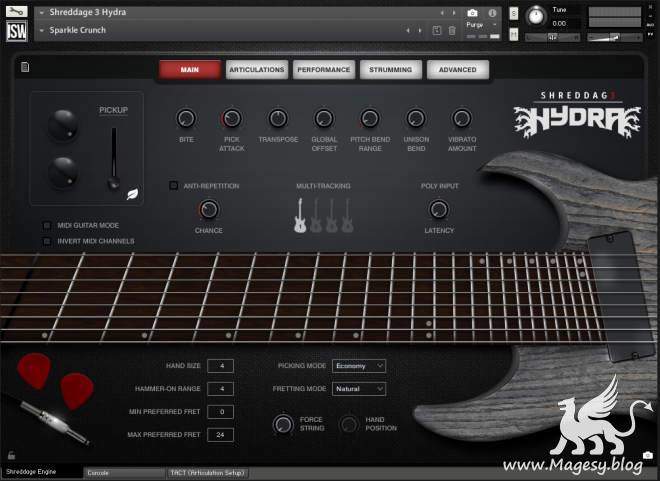This screenshot has width=660, height=481.
Task: Select TACT (Articulation Setup) bottom tab
Action: point(207,473)
